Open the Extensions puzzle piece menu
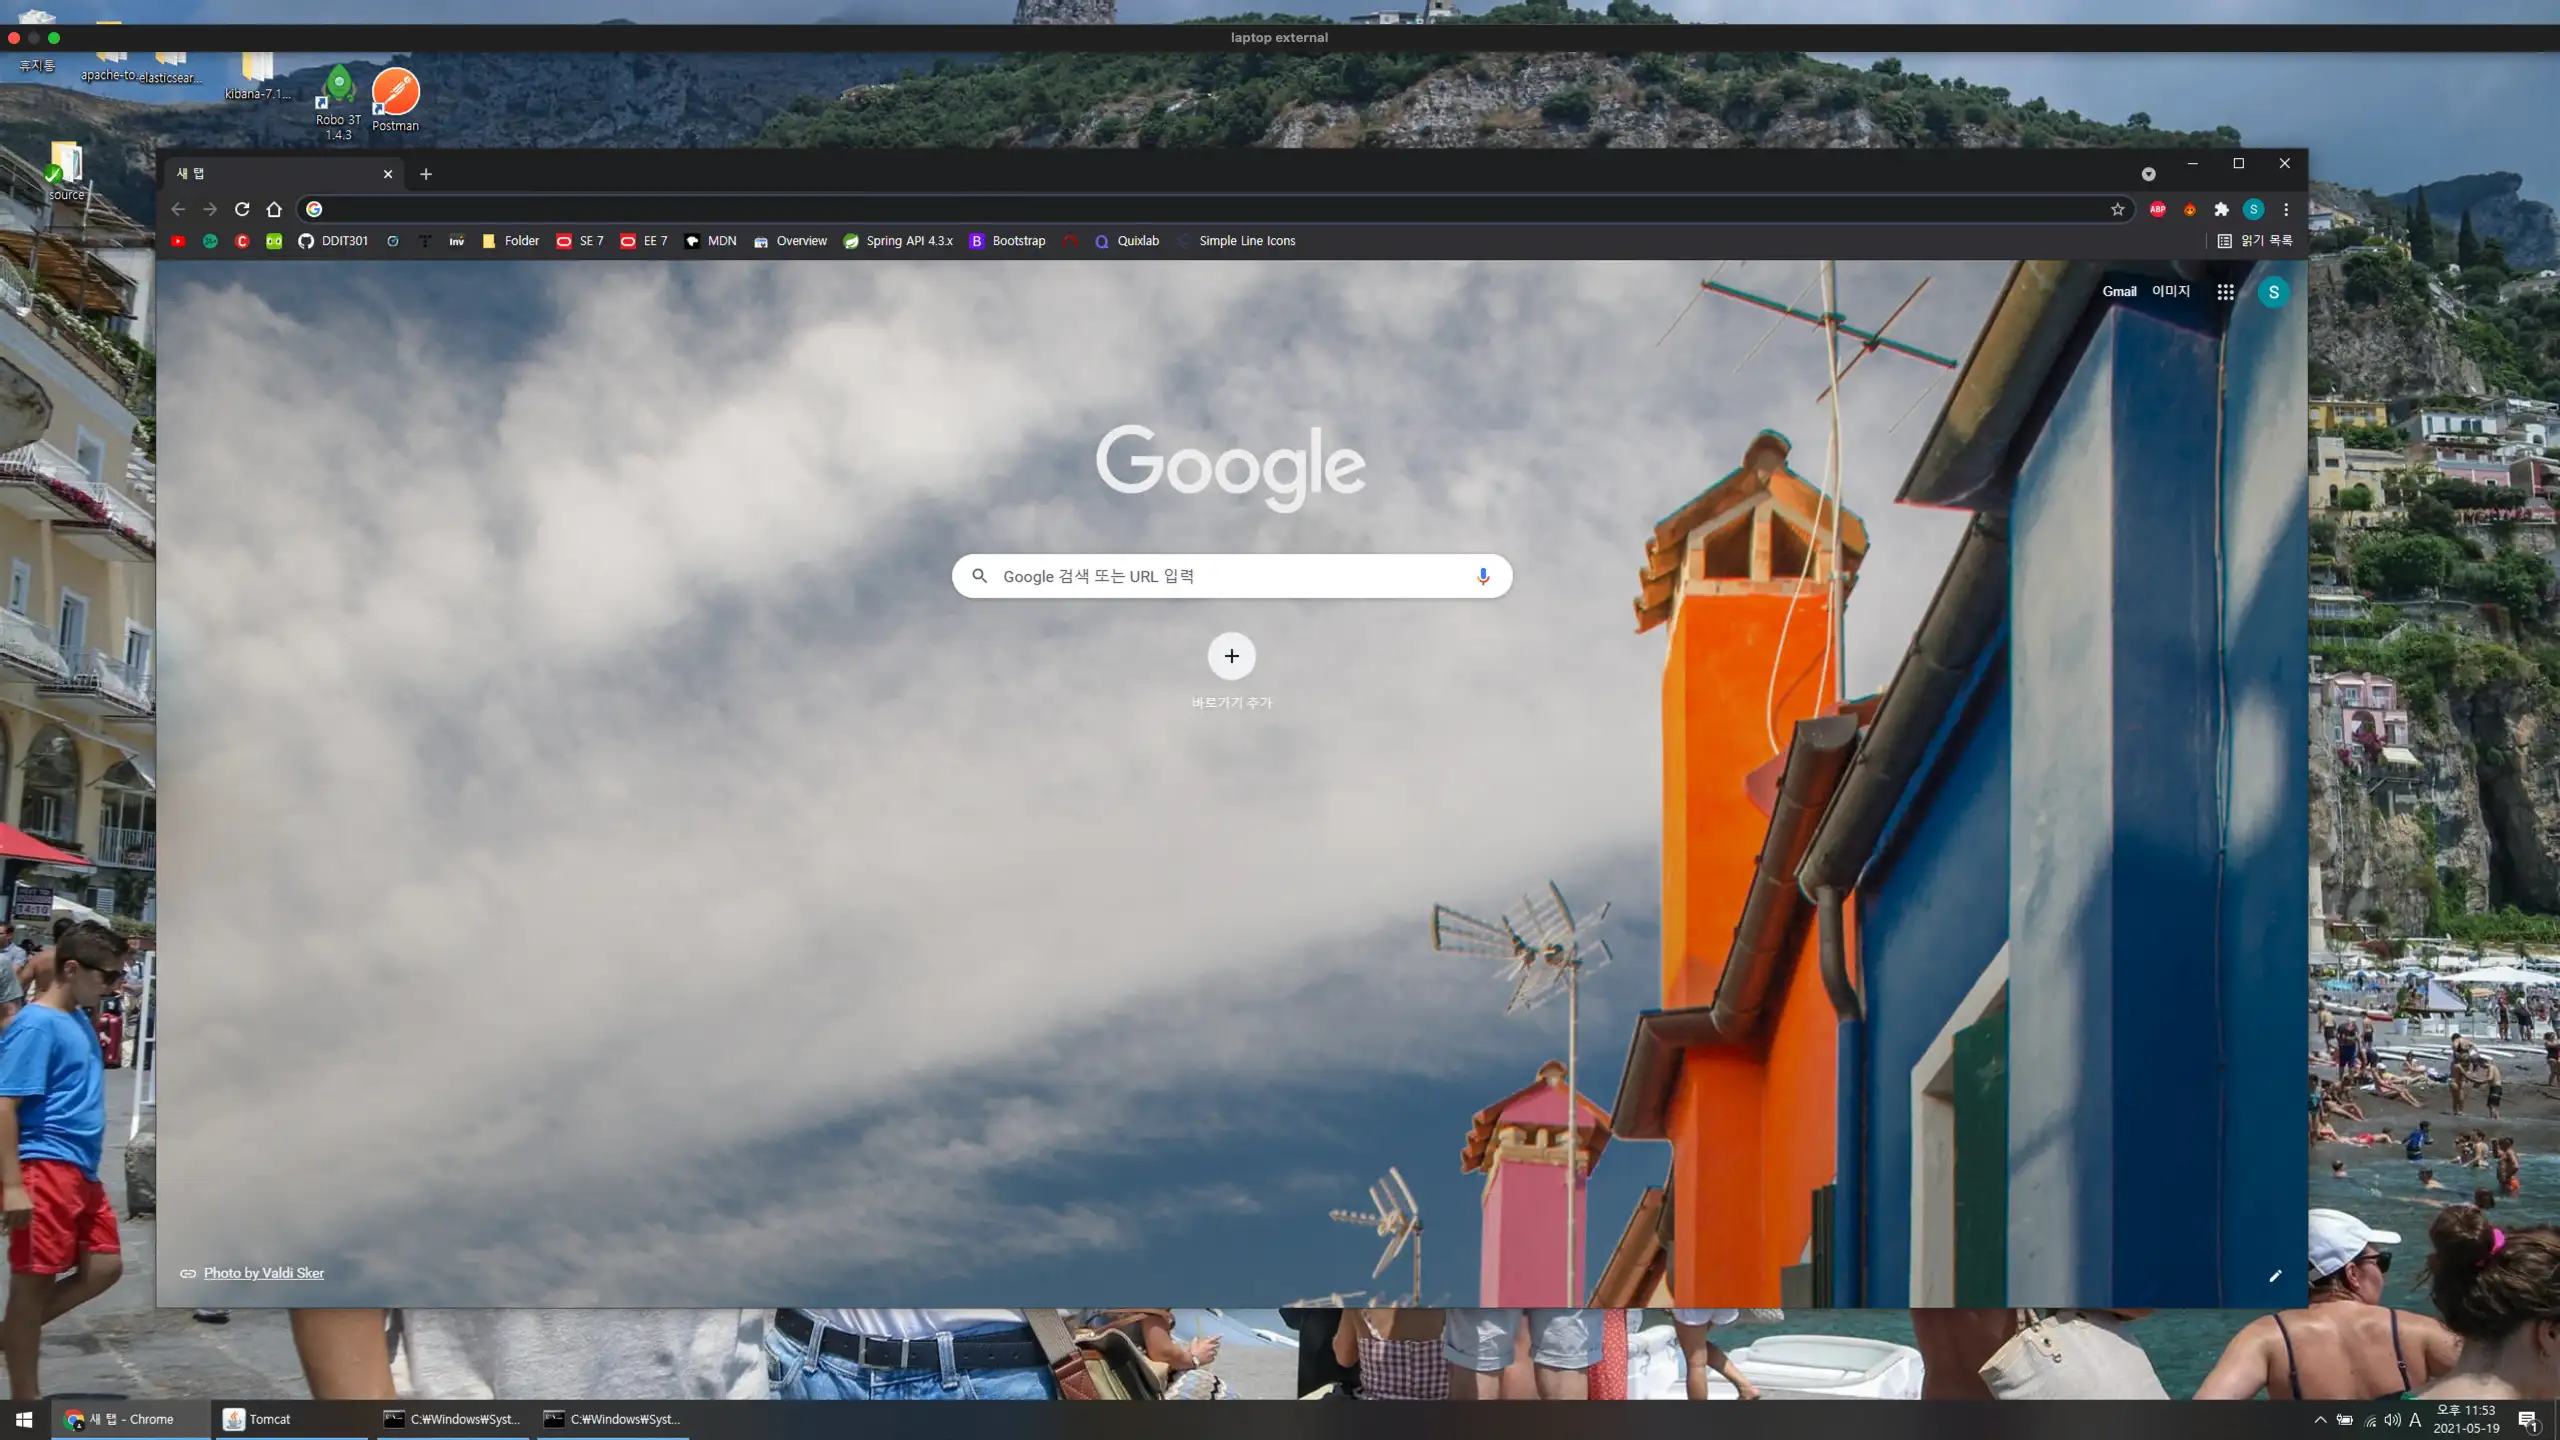This screenshot has width=2560, height=1440. pos(2221,209)
